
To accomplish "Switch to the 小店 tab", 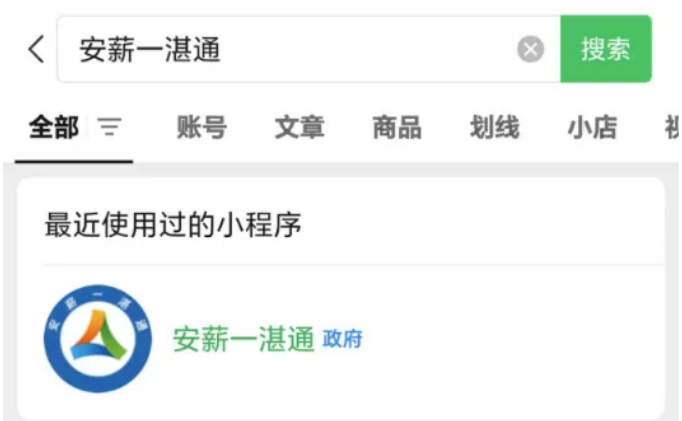I will tap(592, 127).
